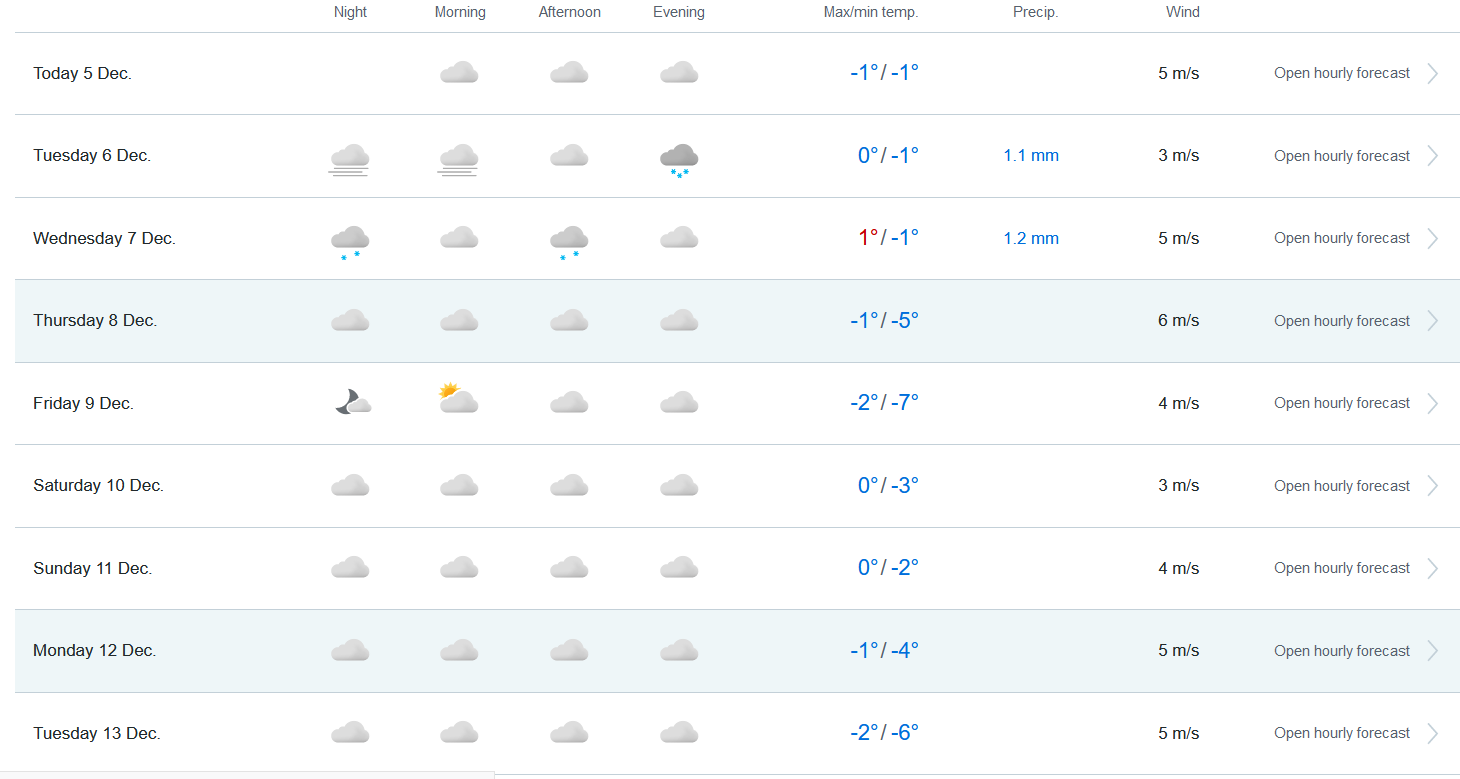Click Thursday 8 Dec. evening cloud icon

pyautogui.click(x=679, y=320)
